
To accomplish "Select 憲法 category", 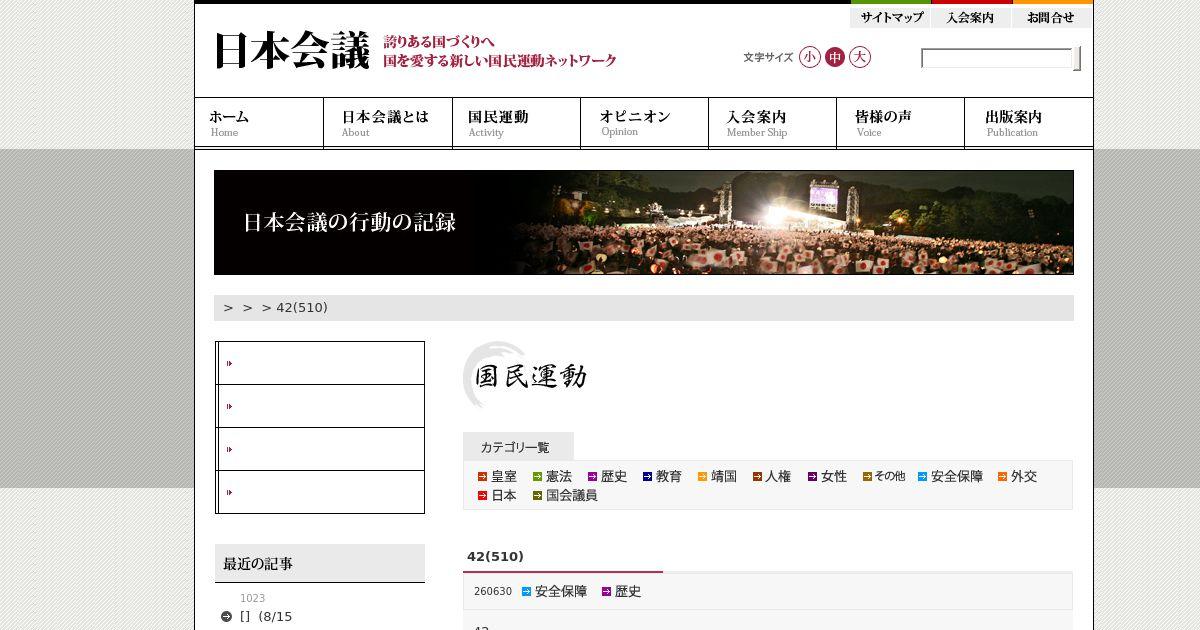I will click(552, 477).
